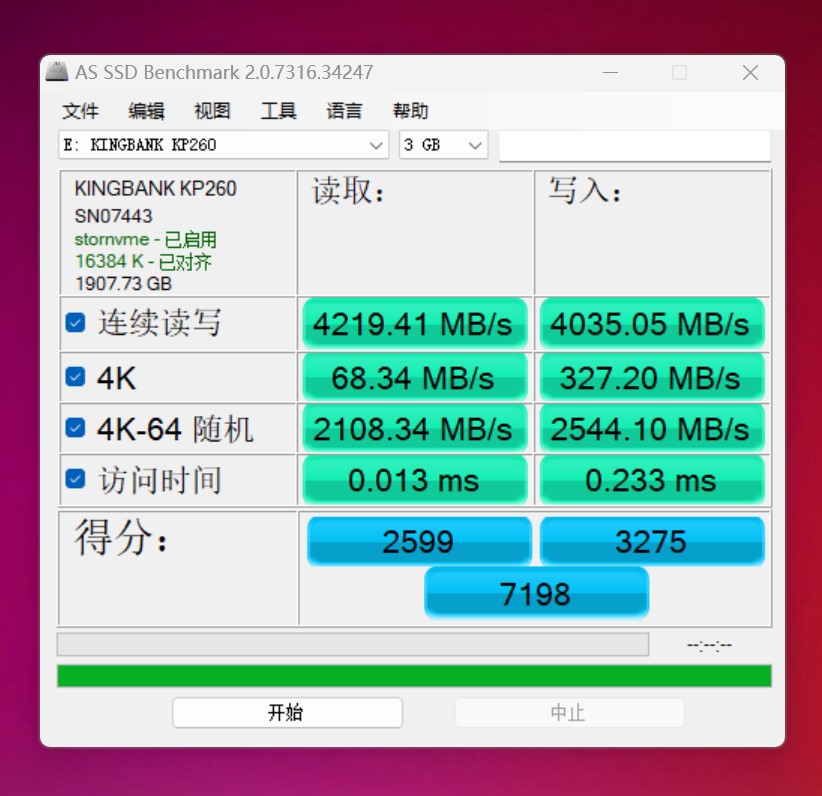Open the 3 GB test size dropdown
Viewport: 822px width, 796px height.
coord(443,145)
